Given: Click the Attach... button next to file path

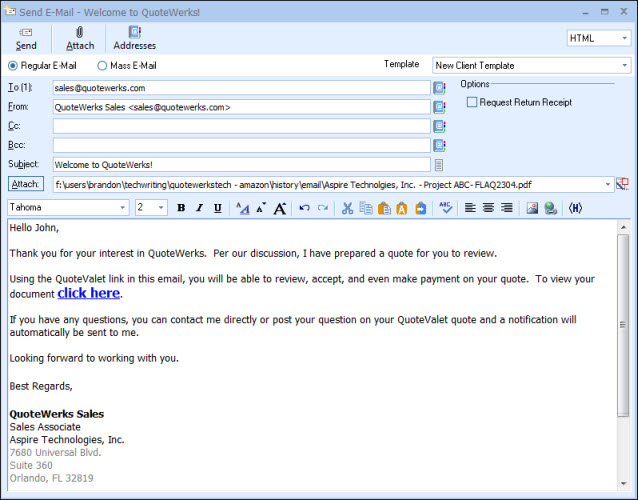Looking at the screenshot, I should (25, 184).
